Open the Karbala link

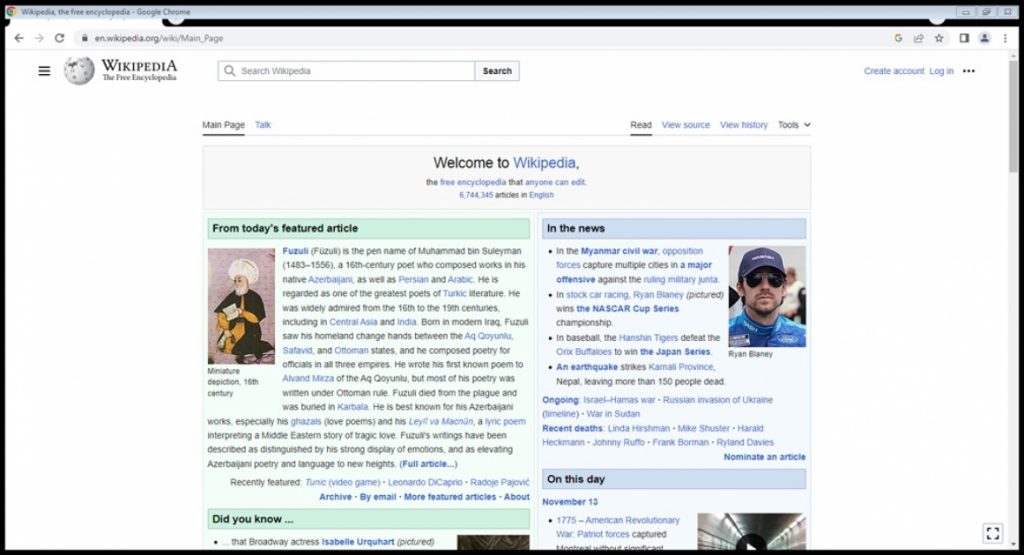point(353,407)
